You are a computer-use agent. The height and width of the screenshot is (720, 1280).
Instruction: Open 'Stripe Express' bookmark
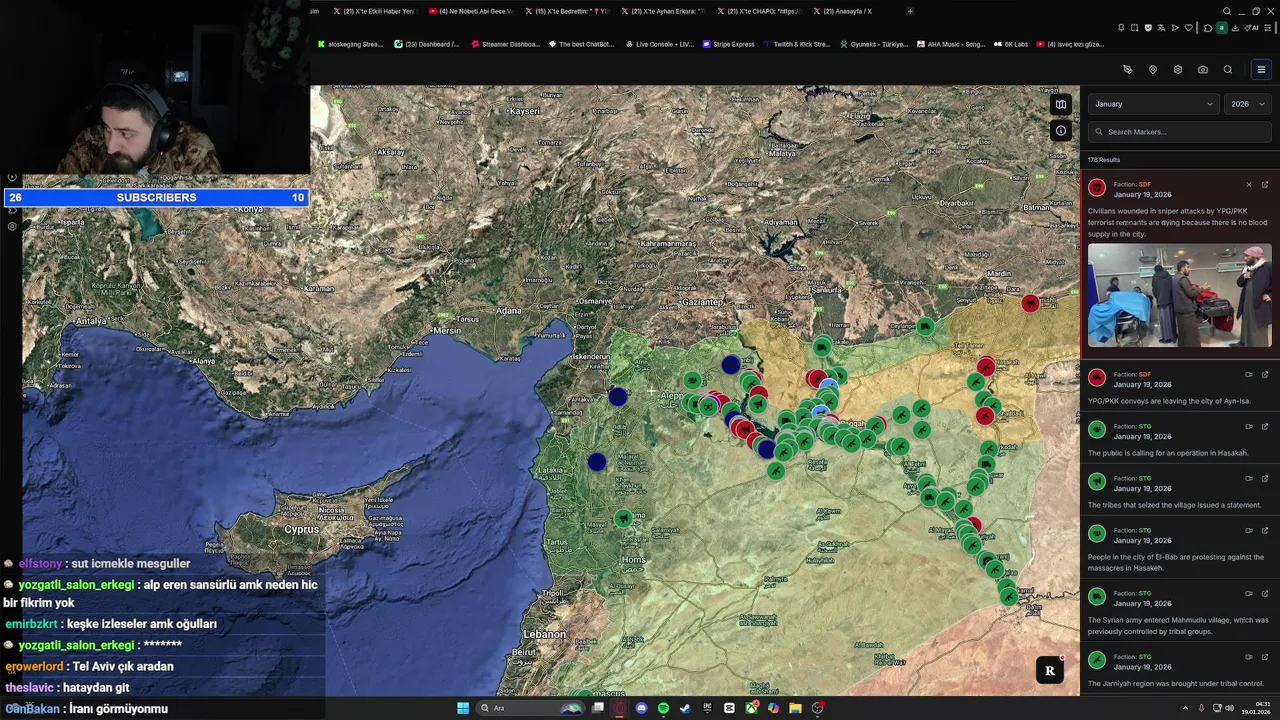pyautogui.click(x=728, y=44)
